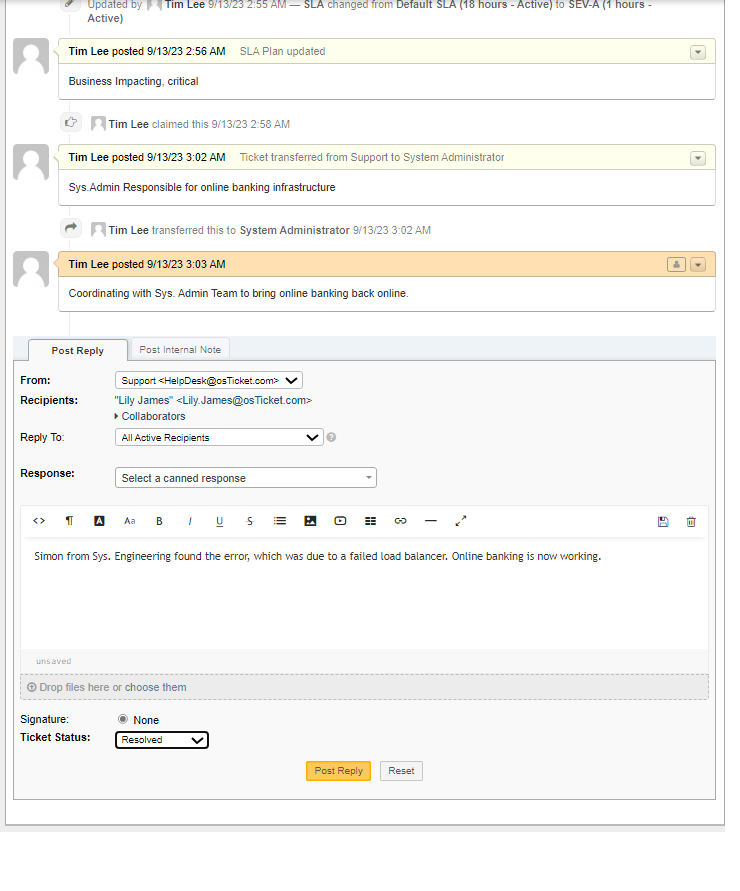This screenshot has height=891, width=740.
Task: Insert a video in the response editor
Action: (339, 520)
